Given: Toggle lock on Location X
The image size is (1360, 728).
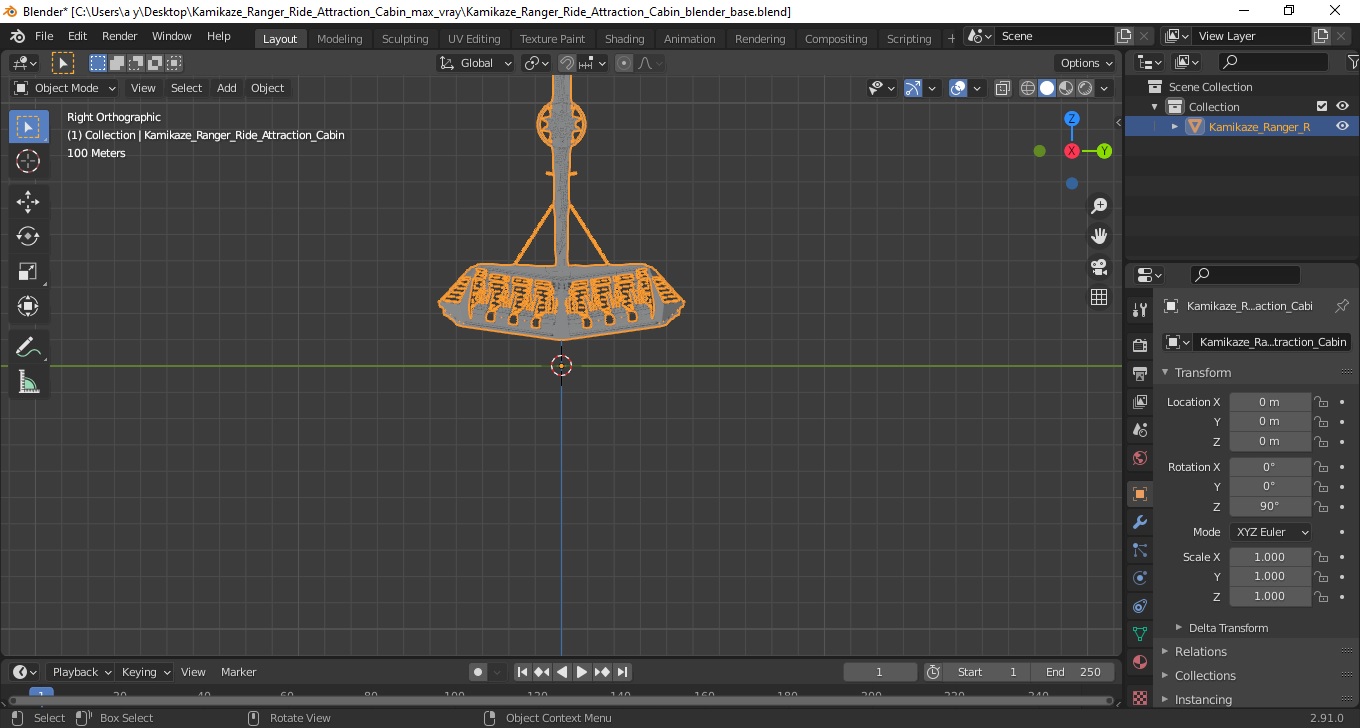Looking at the screenshot, I should click(x=1321, y=402).
